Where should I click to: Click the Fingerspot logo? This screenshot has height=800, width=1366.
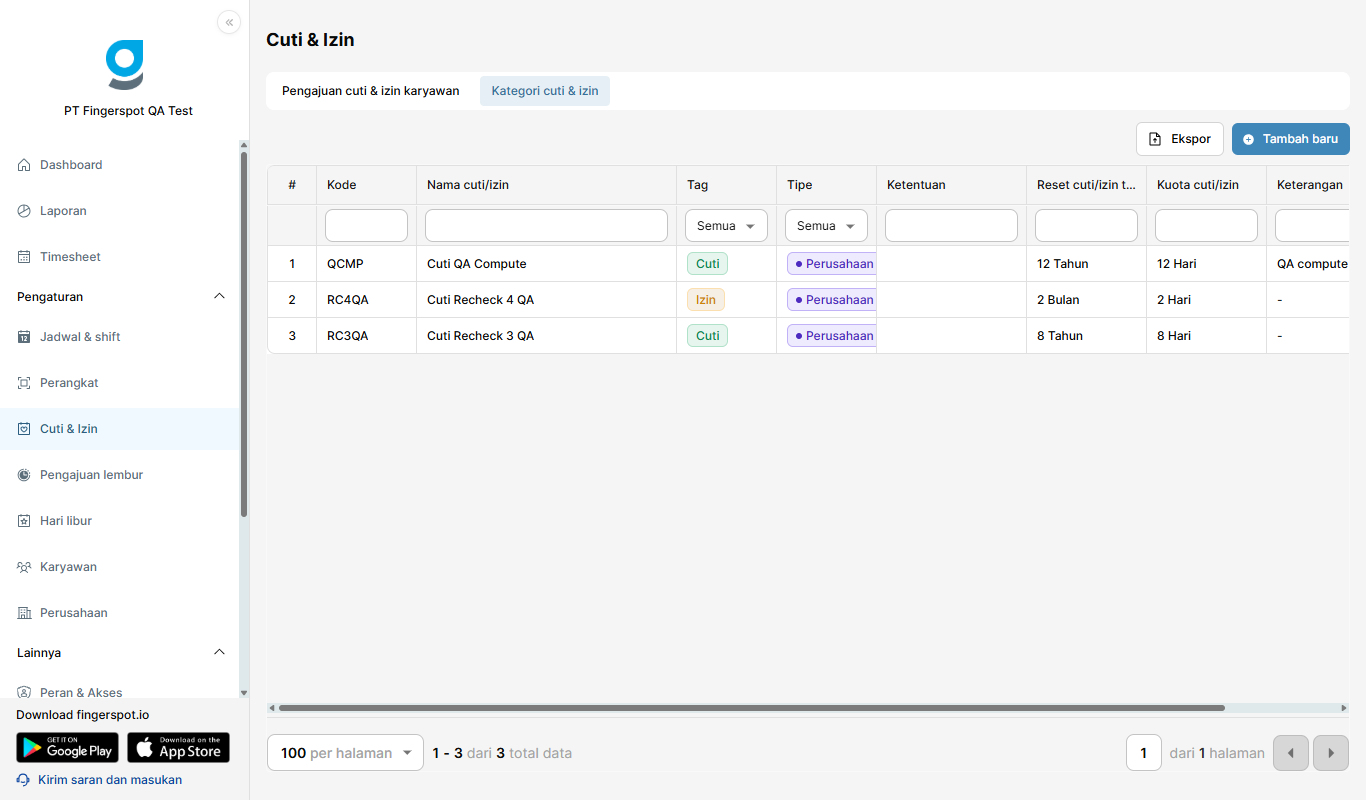(125, 65)
